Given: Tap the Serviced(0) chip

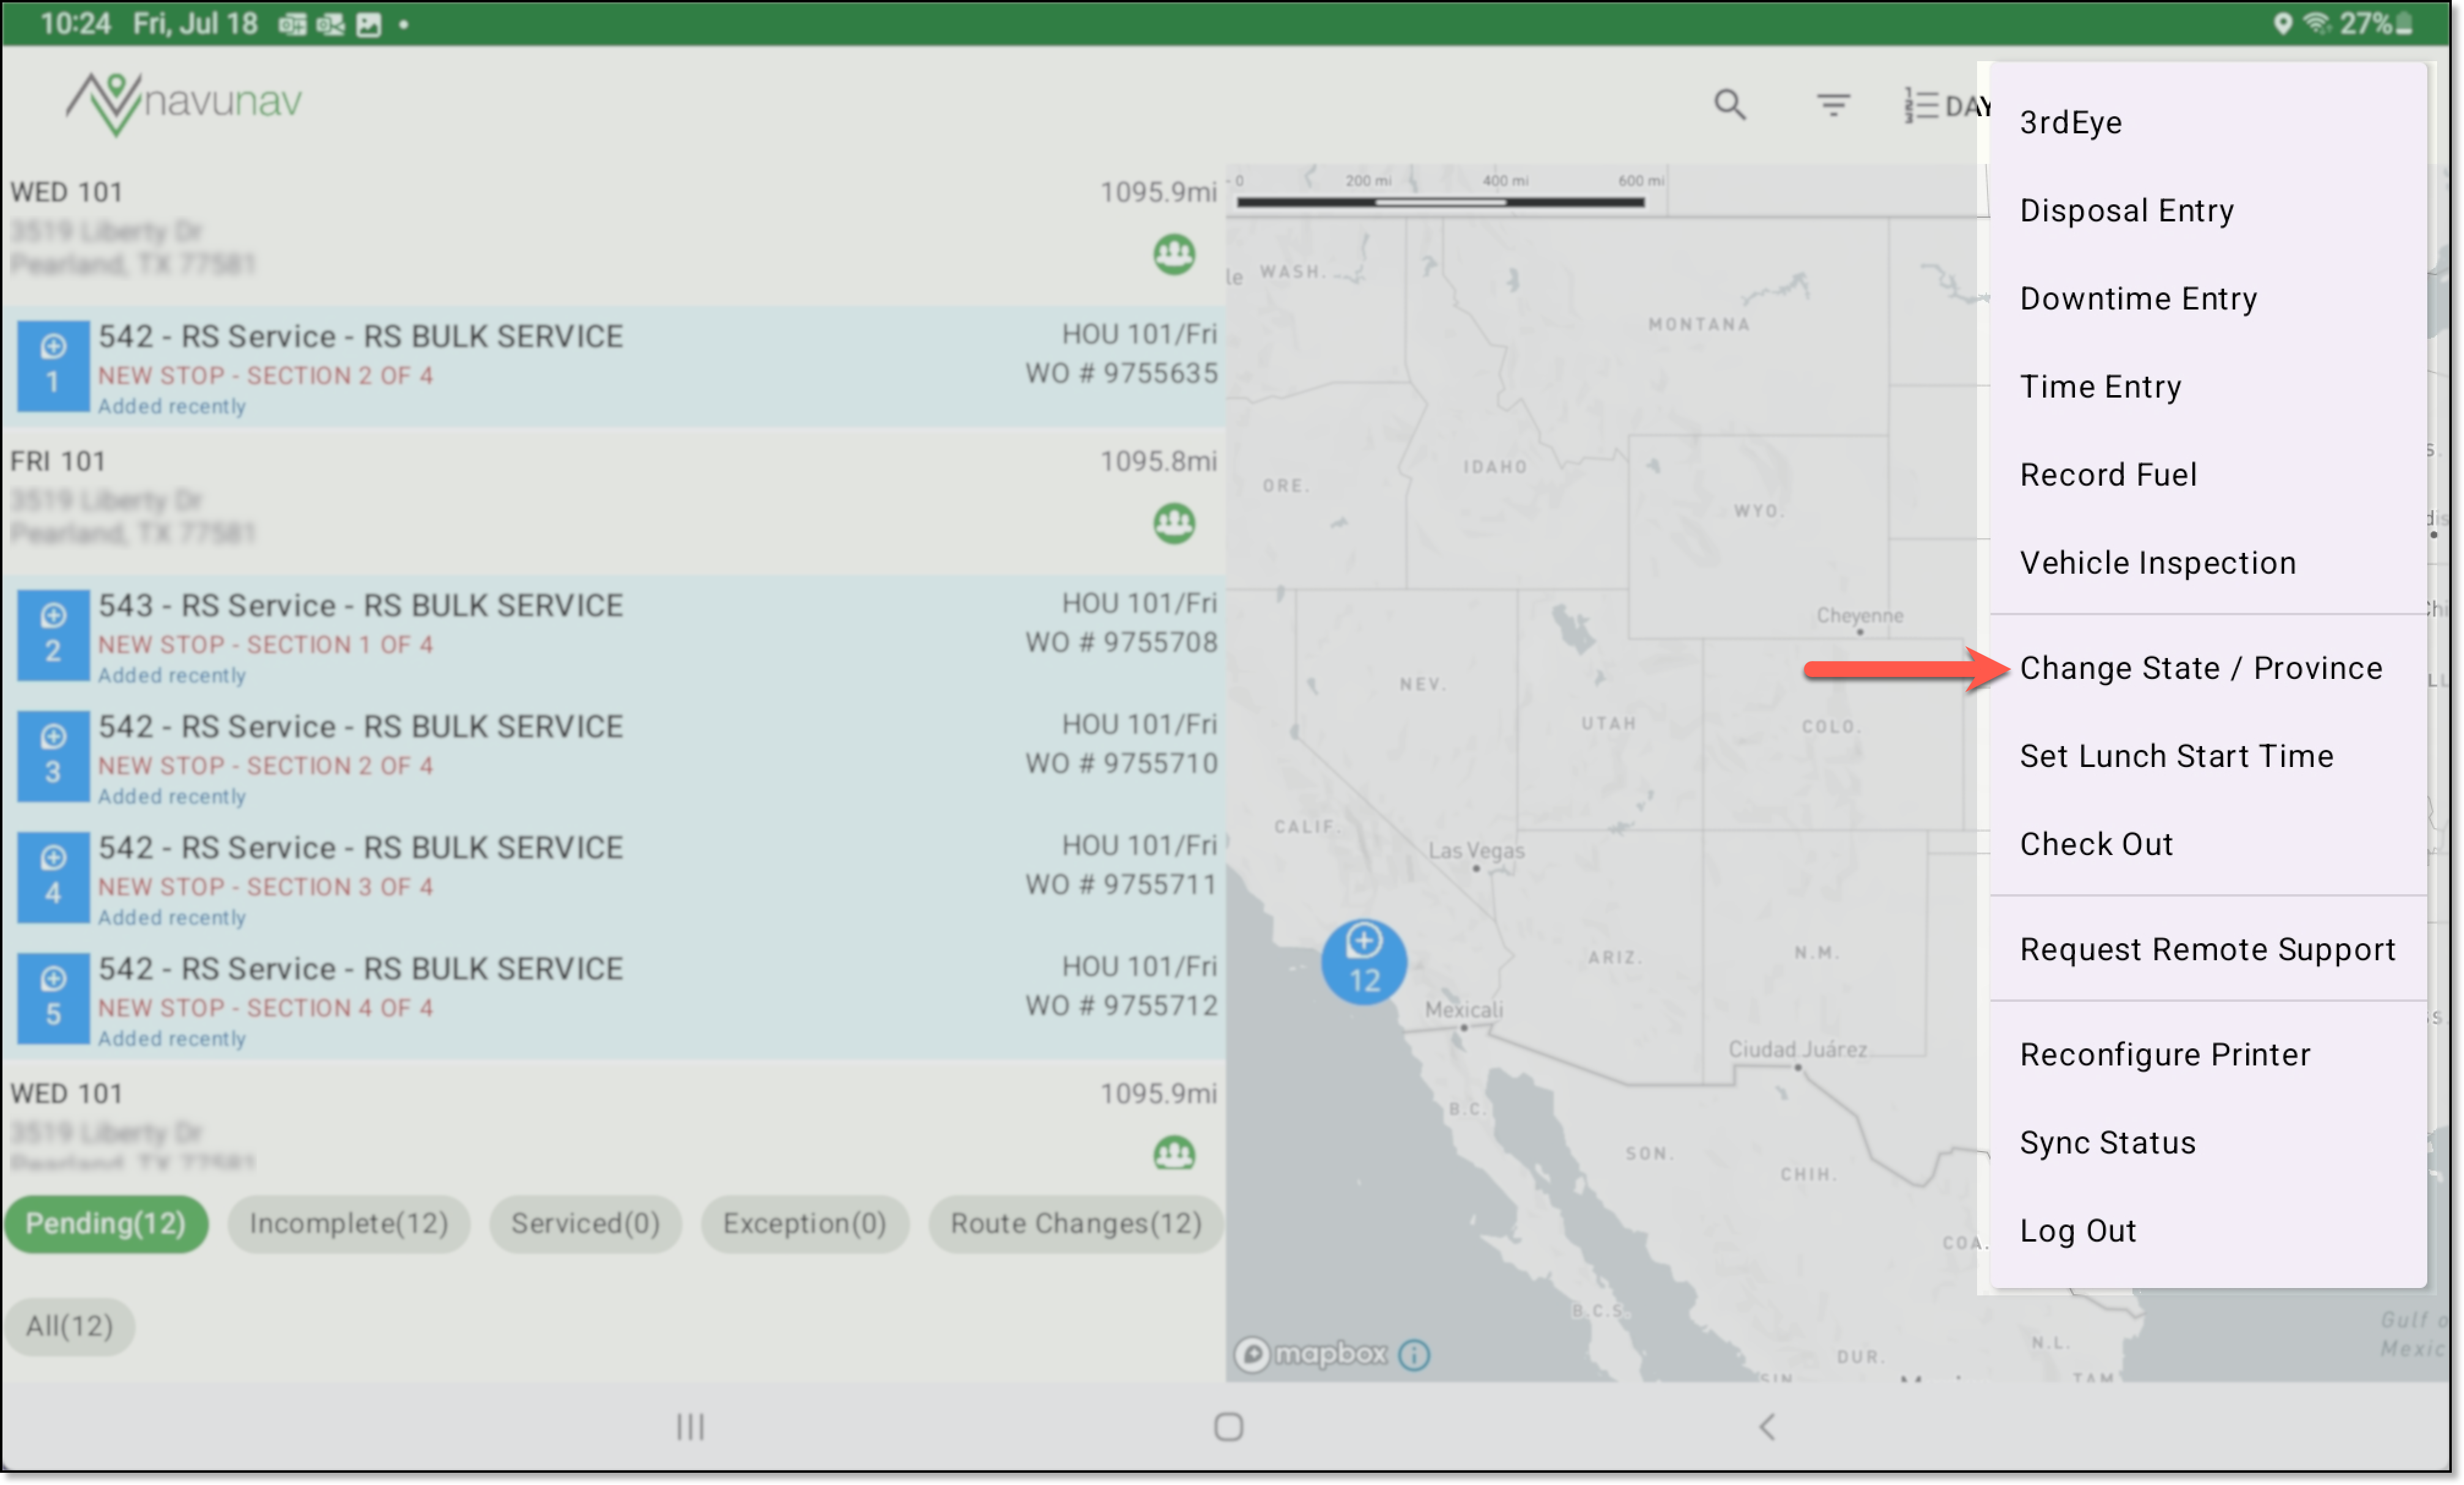Looking at the screenshot, I should coord(585,1223).
